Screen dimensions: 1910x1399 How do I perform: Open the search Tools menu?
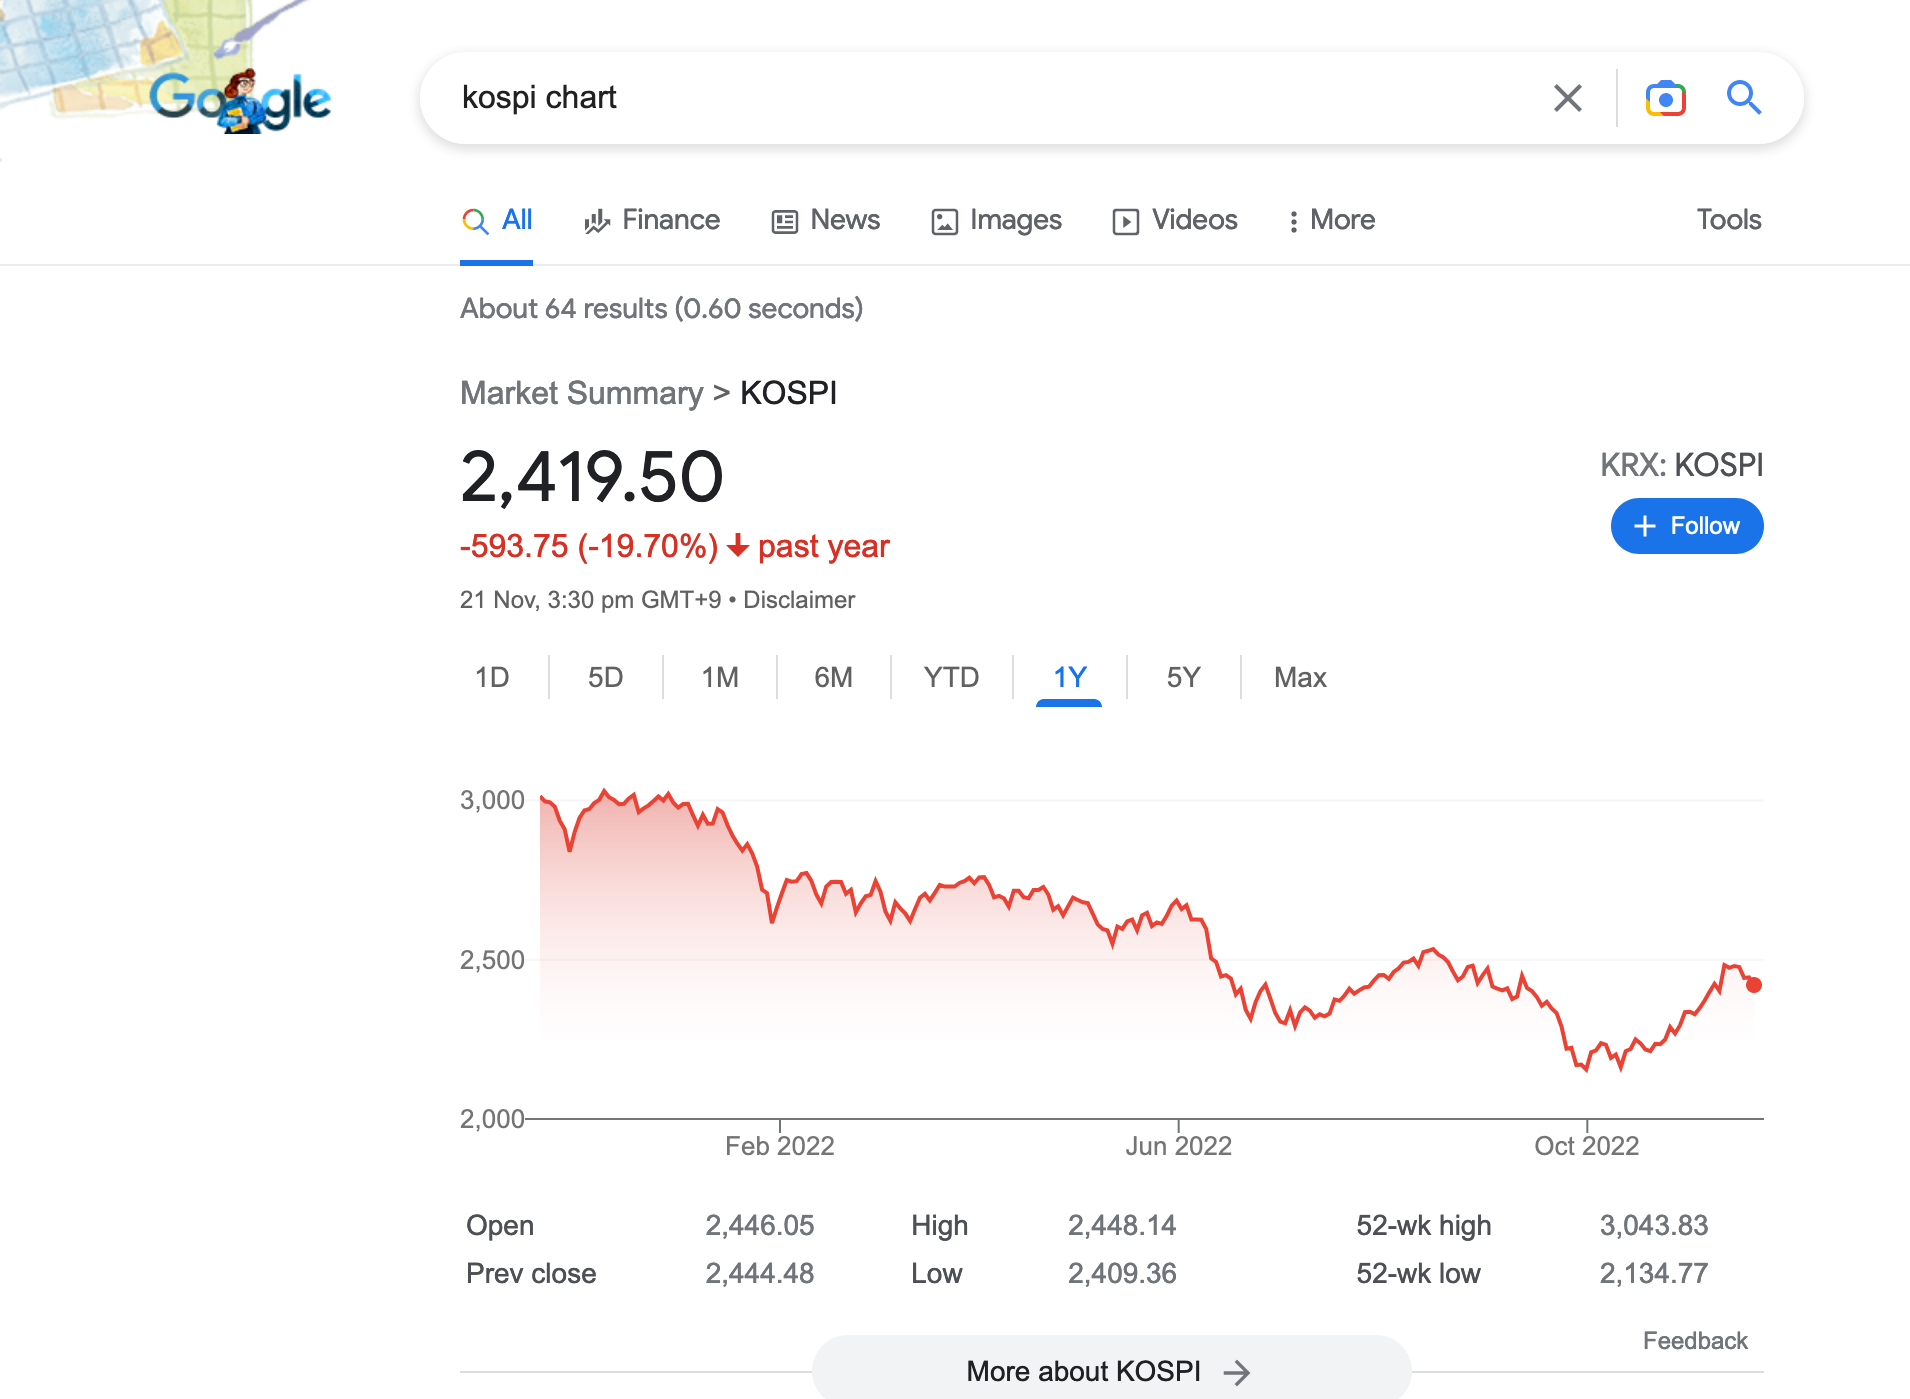[1728, 220]
